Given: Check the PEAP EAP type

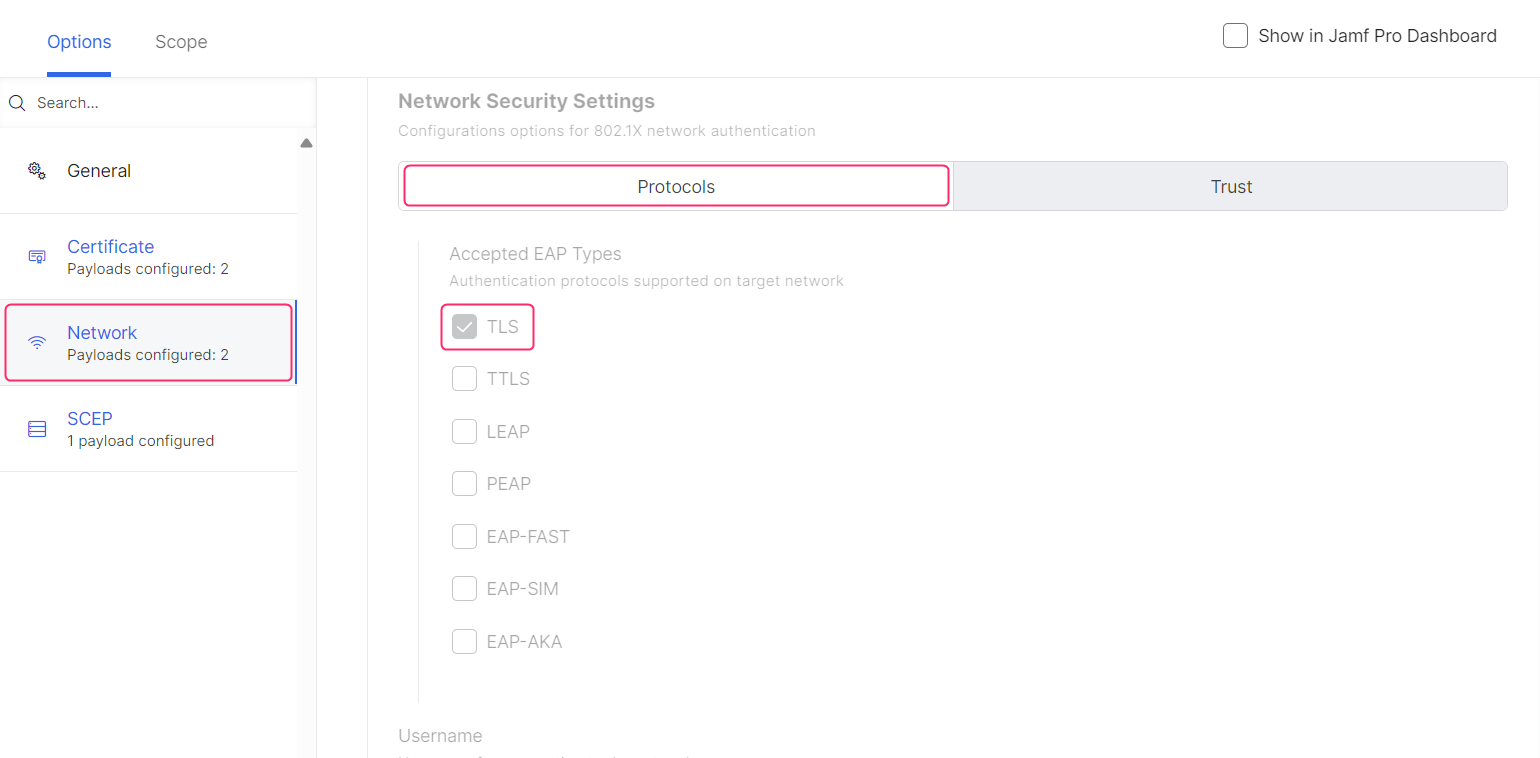Looking at the screenshot, I should click(x=464, y=484).
